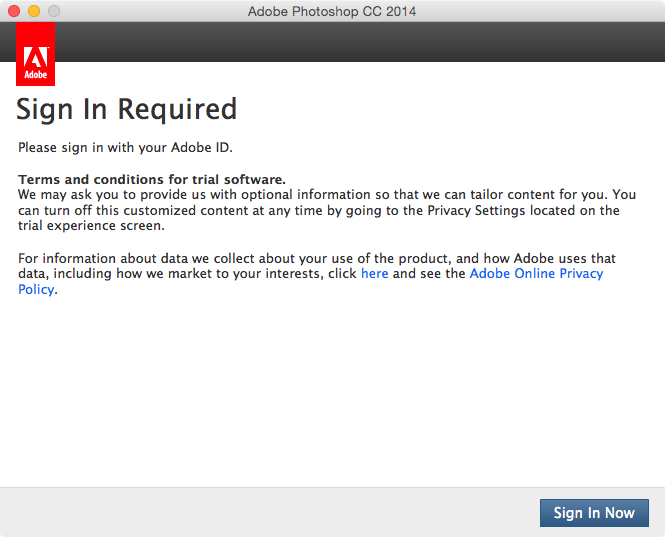The image size is (665, 537).
Task: Click the wrapped "Policy" link word
Action: tap(36, 289)
